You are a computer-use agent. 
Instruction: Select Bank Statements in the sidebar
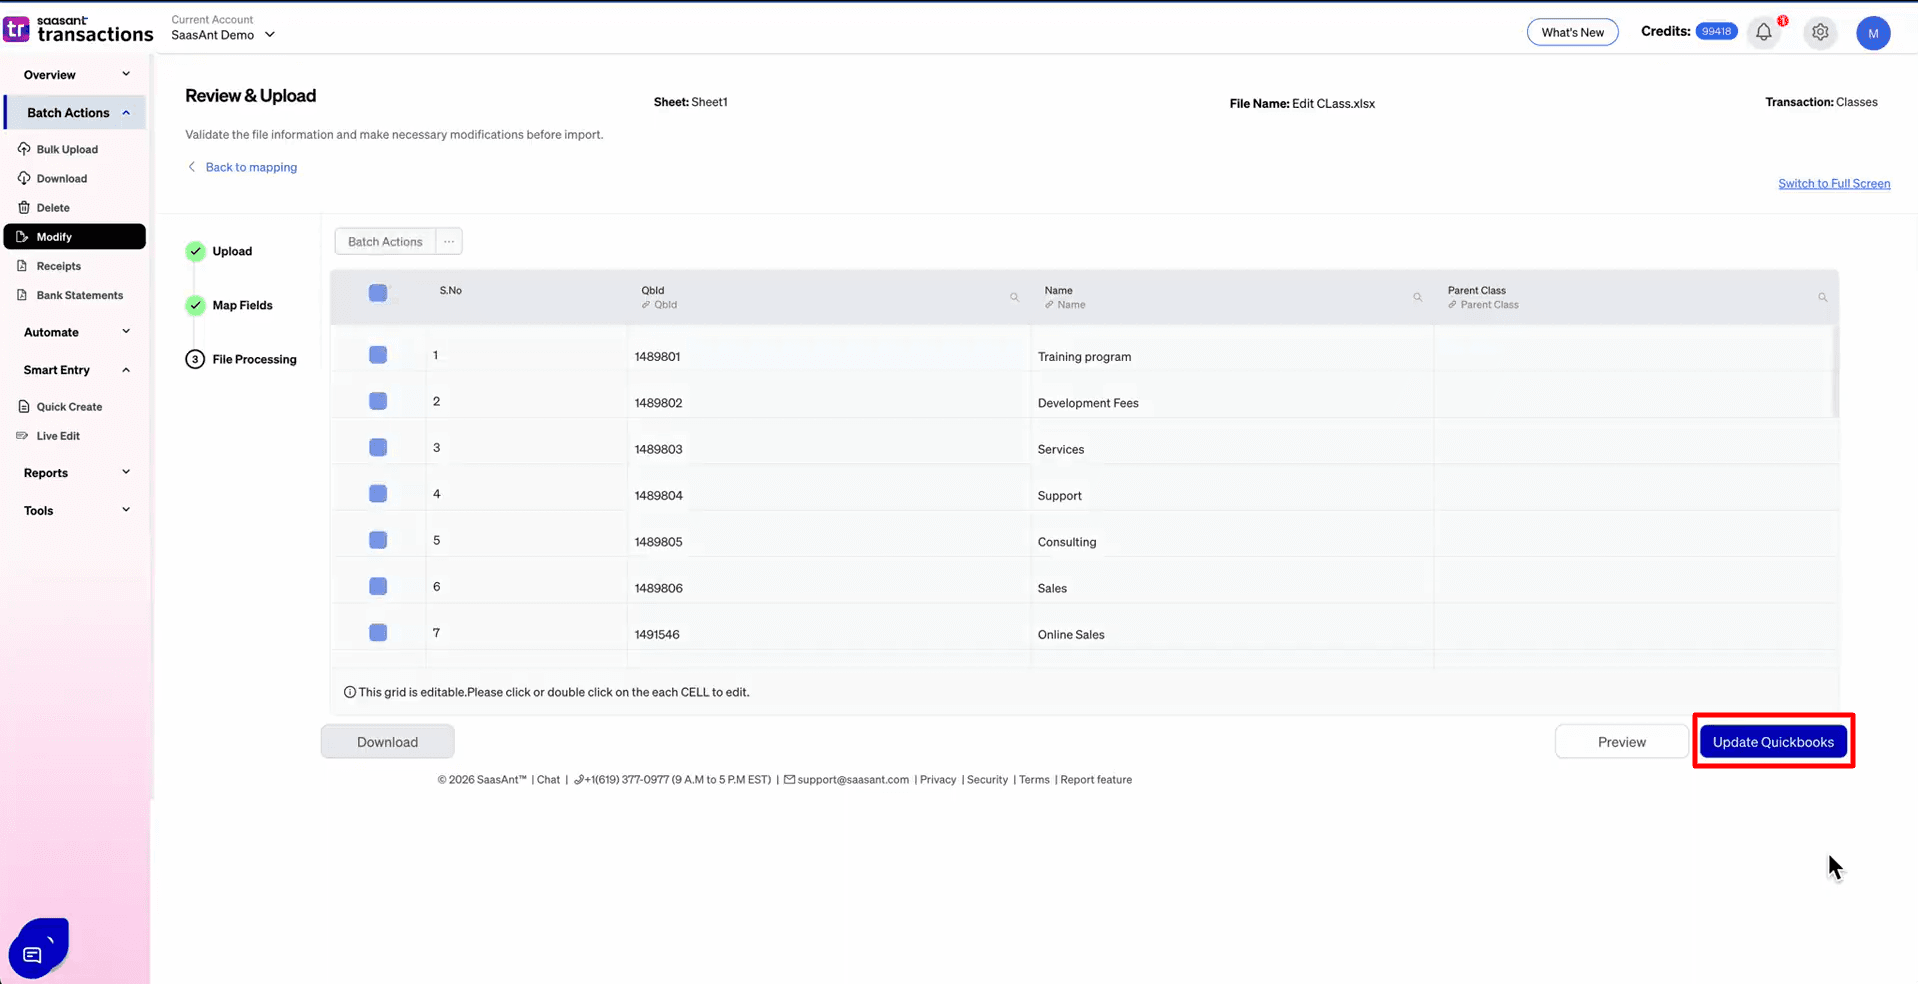tap(79, 294)
